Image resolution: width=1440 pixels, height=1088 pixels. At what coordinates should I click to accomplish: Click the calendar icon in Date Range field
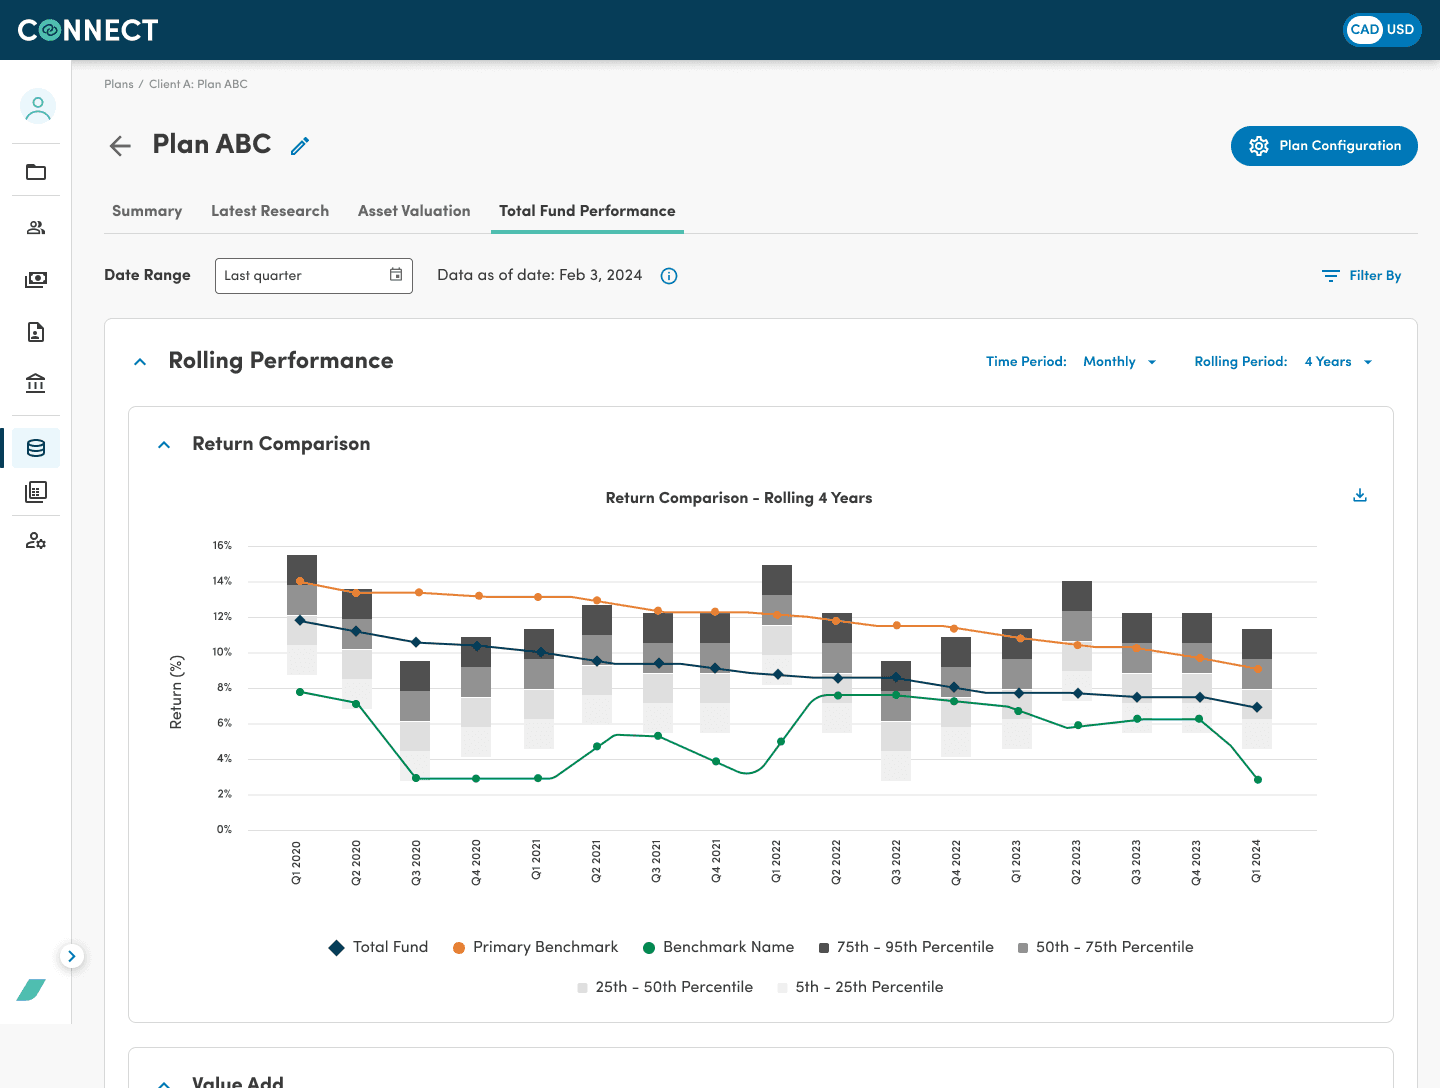pos(396,275)
